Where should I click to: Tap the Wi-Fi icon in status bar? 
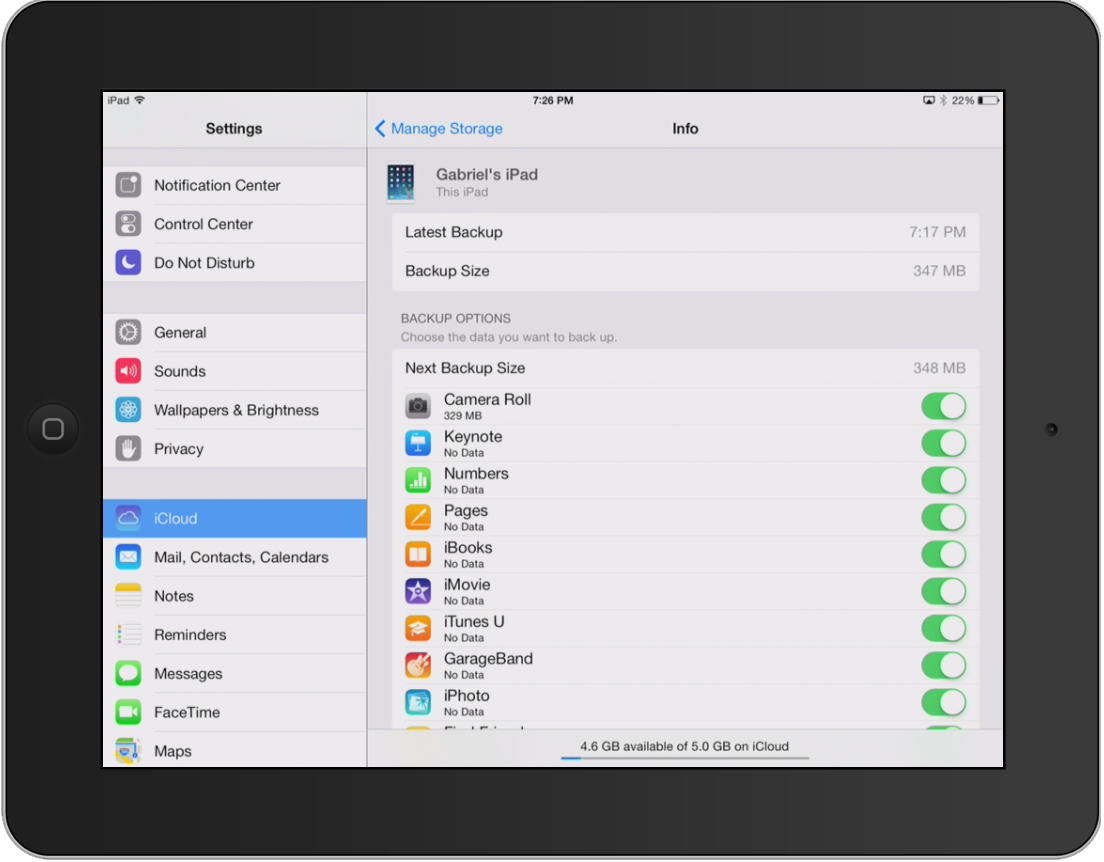pyautogui.click(x=139, y=100)
